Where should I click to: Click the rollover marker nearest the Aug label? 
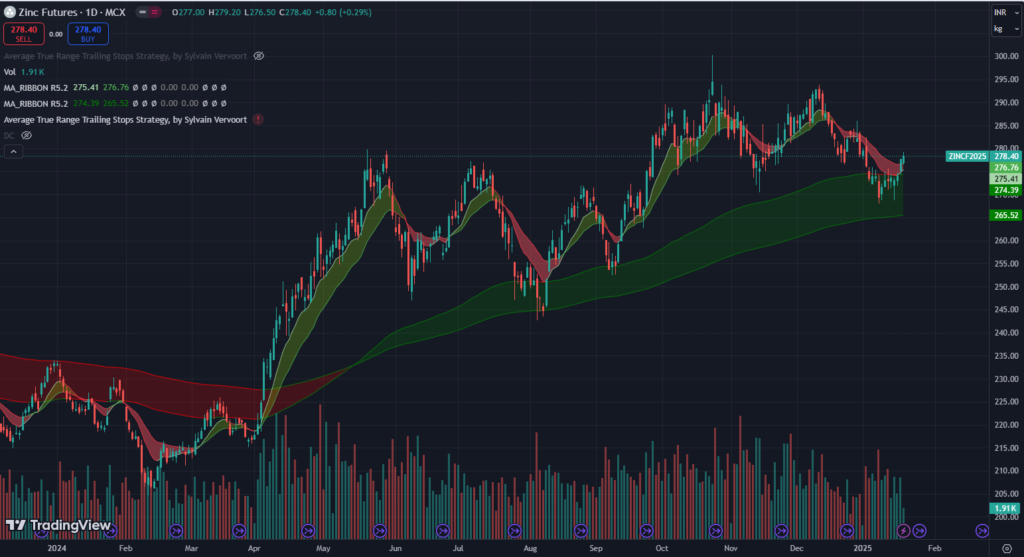(x=515, y=531)
